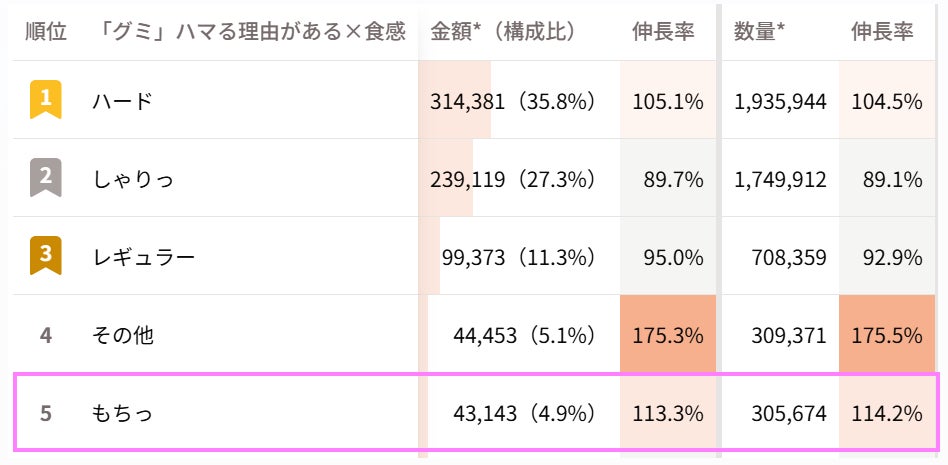
Task: Click the レギュラー row label
Action: pyautogui.click(x=144, y=258)
